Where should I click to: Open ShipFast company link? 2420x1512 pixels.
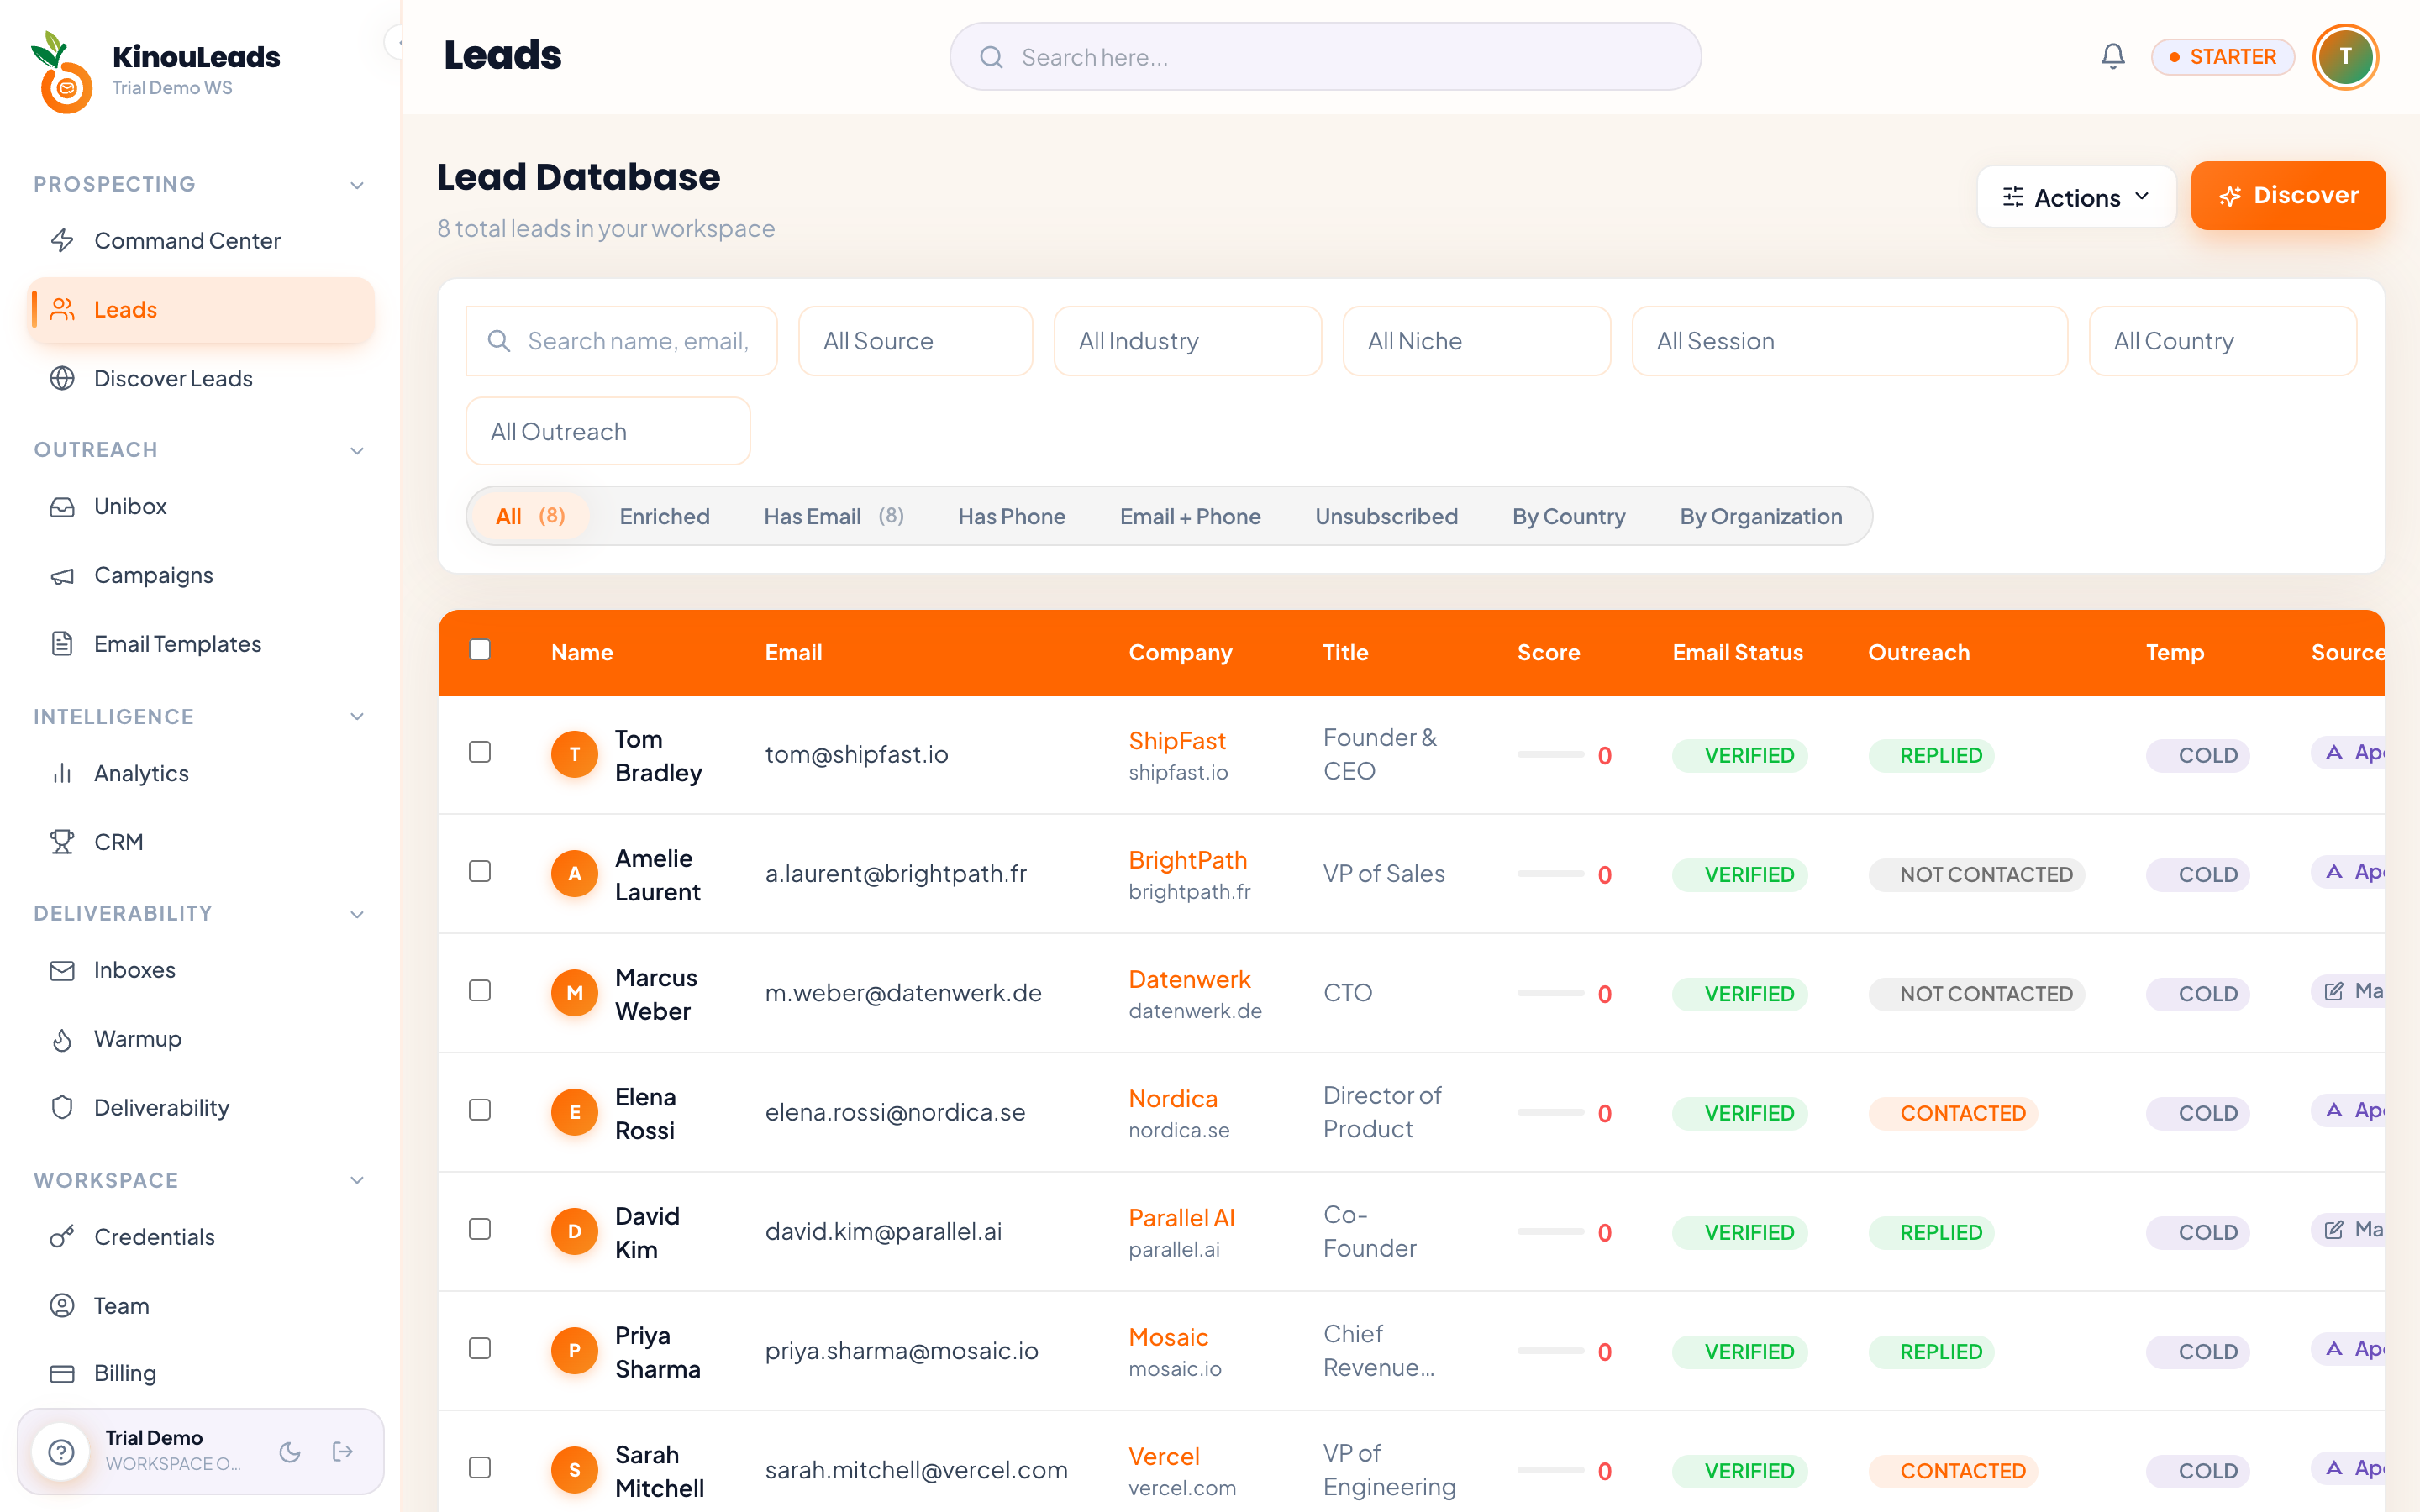tap(1177, 741)
